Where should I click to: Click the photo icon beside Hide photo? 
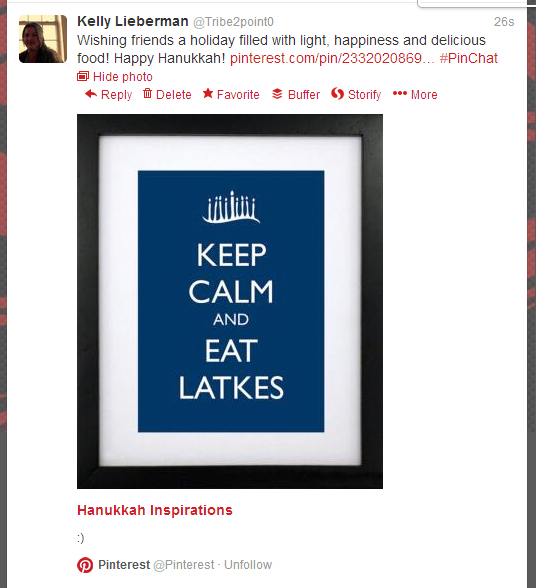pyautogui.click(x=83, y=76)
